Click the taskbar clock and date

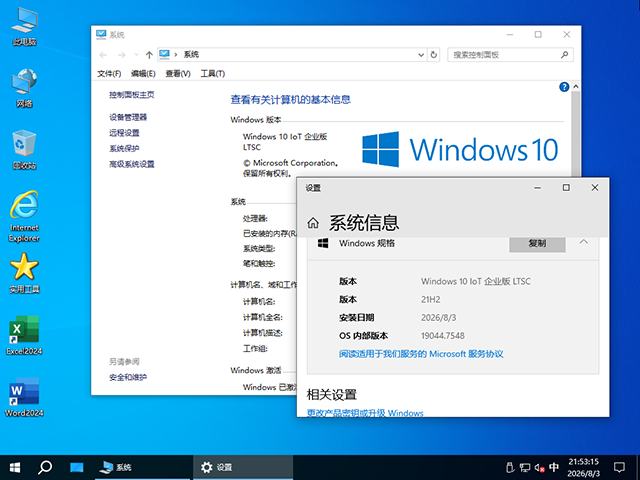[584, 467]
